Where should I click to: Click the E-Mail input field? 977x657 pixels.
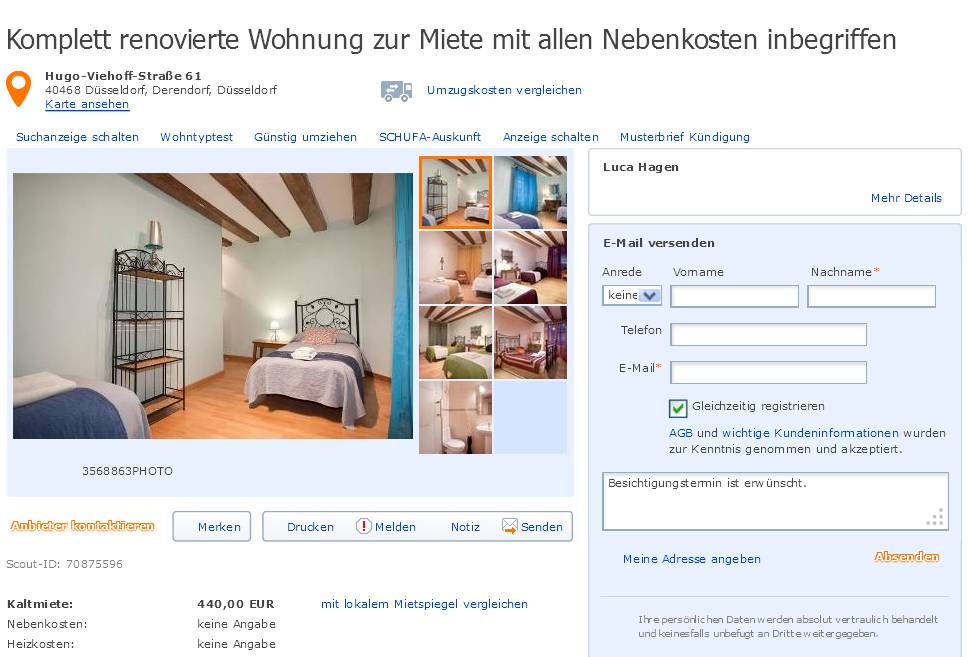(x=768, y=372)
